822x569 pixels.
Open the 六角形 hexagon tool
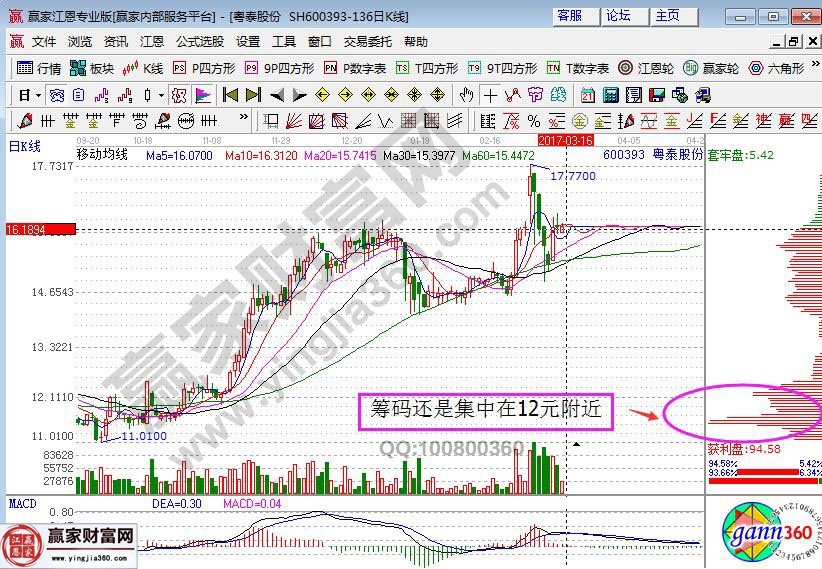(x=774, y=68)
